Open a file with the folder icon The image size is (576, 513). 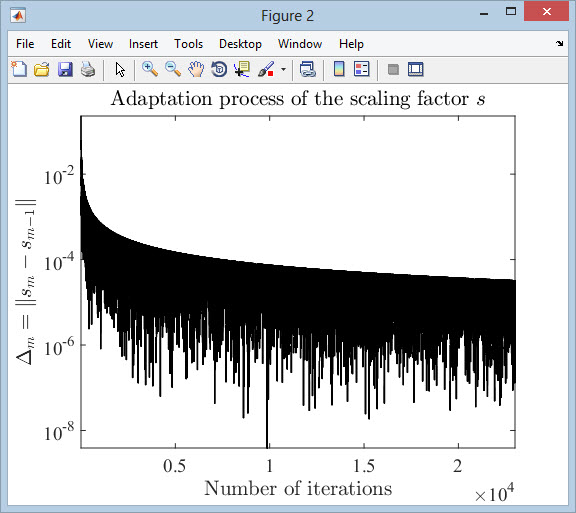42,69
